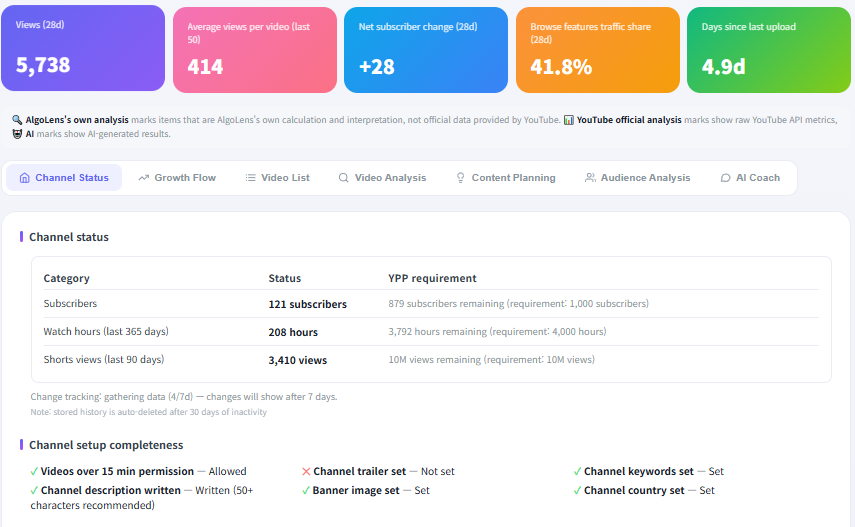
Task: Click the Channel trailer set label
Action: pyautogui.click(x=360, y=471)
